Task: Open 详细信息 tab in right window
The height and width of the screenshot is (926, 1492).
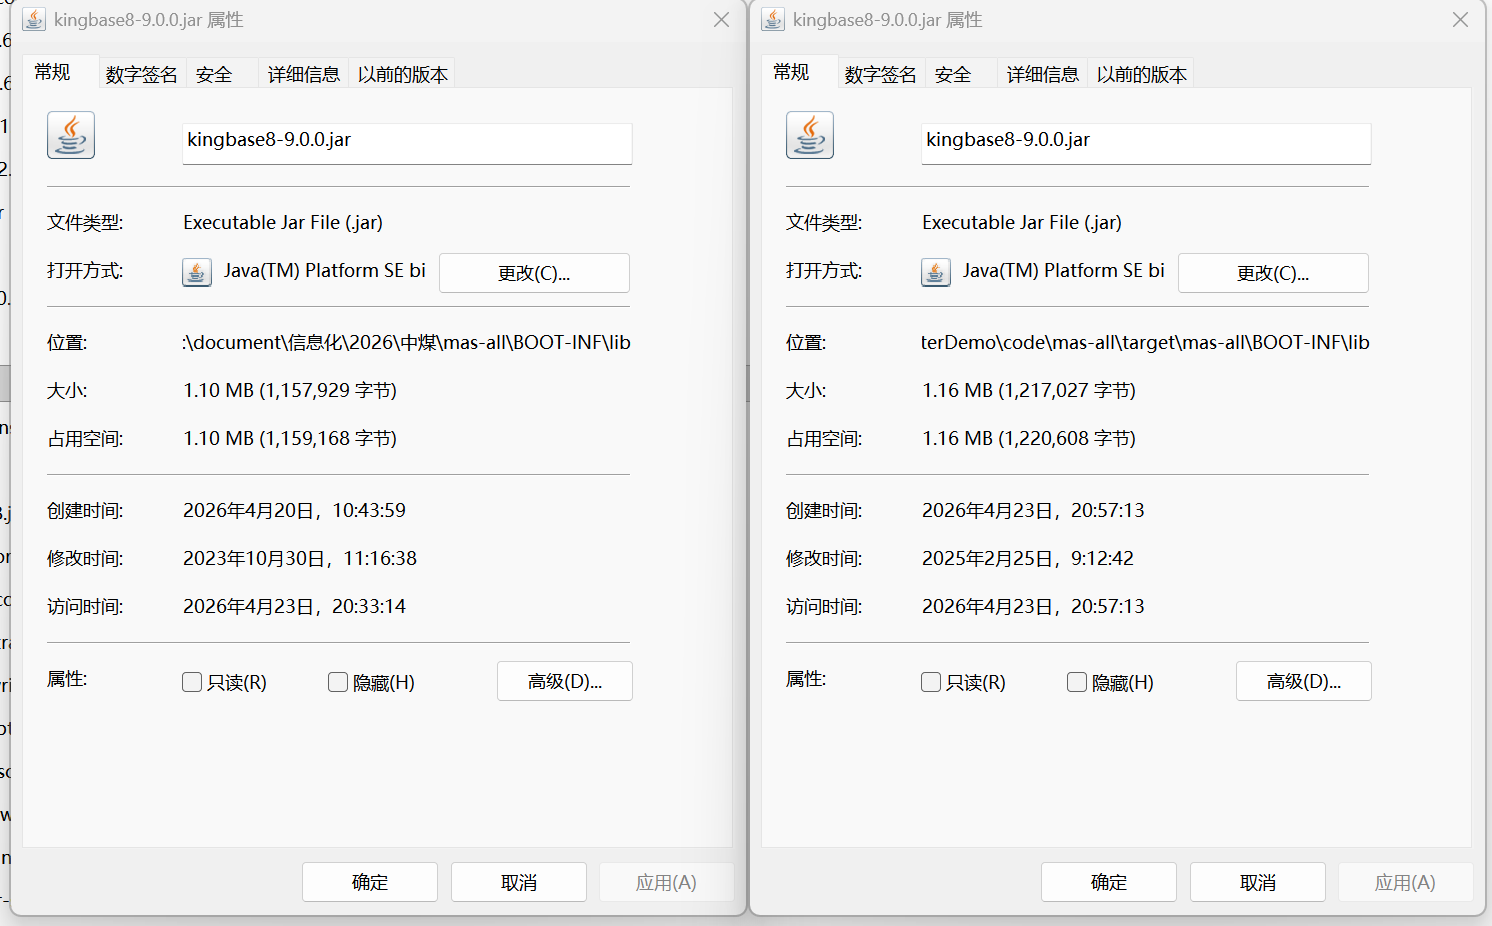Action: click(1043, 74)
